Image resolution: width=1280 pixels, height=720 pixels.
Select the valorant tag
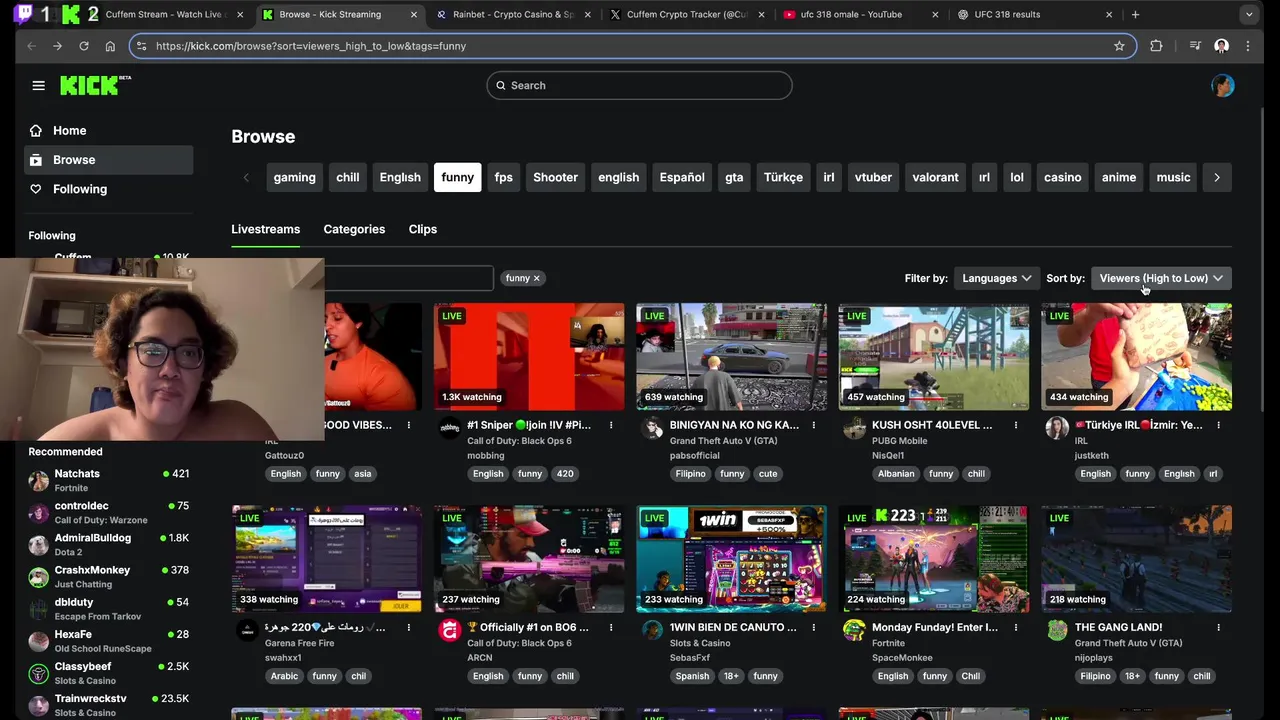(935, 177)
